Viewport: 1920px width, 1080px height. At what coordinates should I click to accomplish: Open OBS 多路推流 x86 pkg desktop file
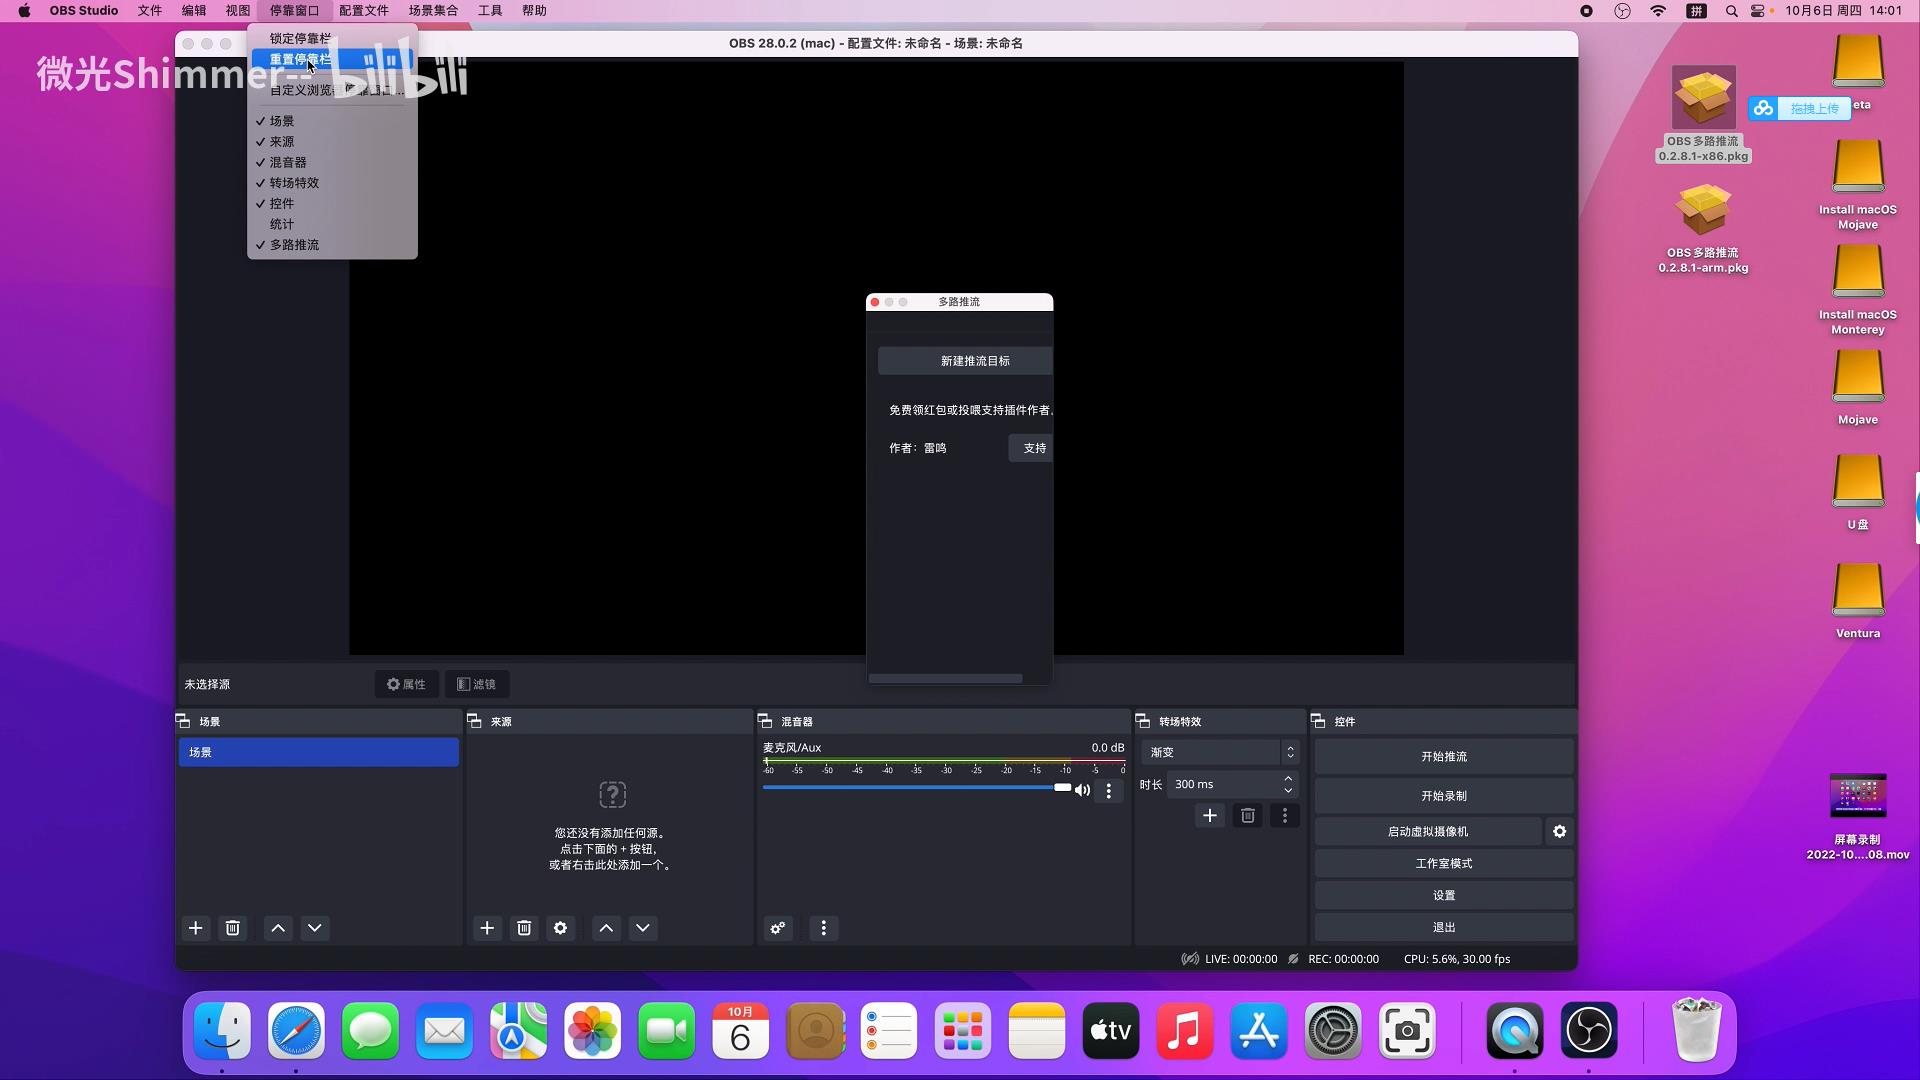1704,114
